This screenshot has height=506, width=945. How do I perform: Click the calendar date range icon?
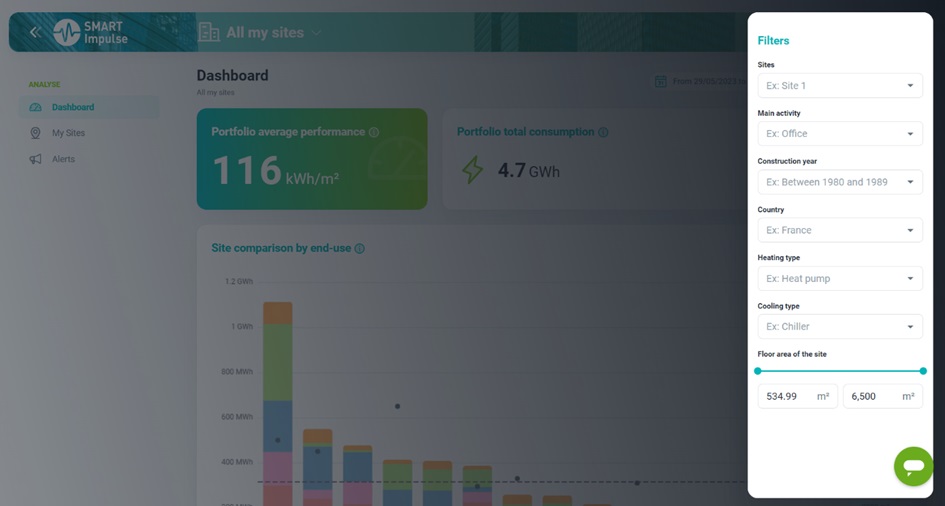[x=660, y=81]
